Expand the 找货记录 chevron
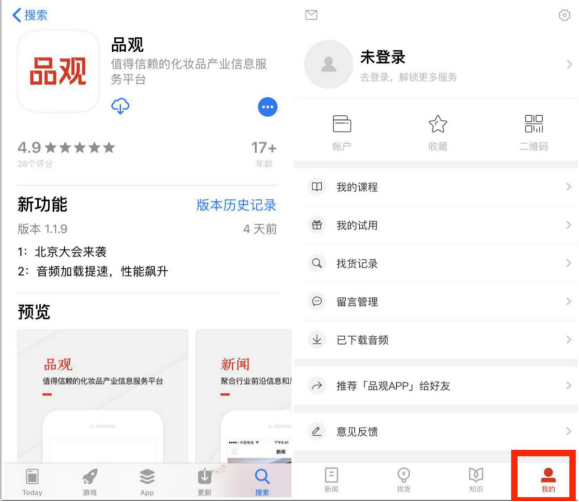The height and width of the screenshot is (502, 579). [569, 263]
